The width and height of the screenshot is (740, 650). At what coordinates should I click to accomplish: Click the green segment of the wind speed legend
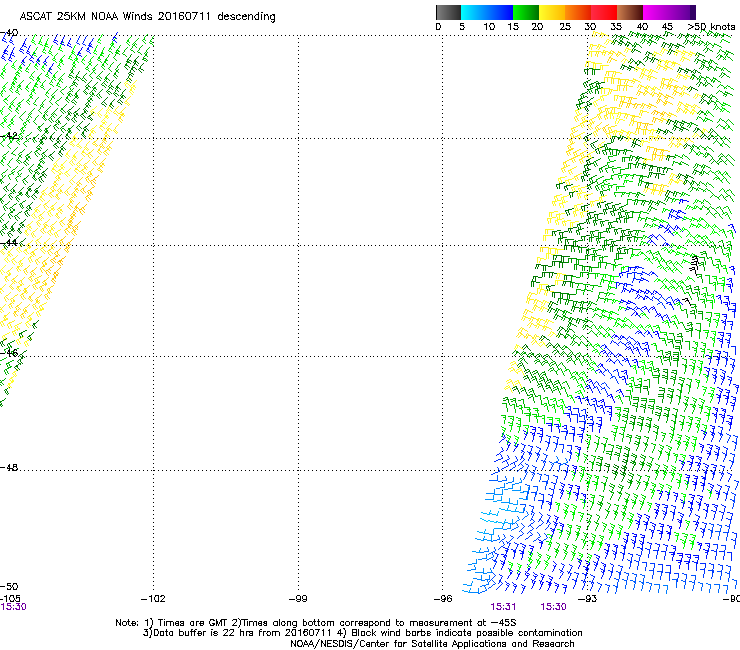(526, 12)
